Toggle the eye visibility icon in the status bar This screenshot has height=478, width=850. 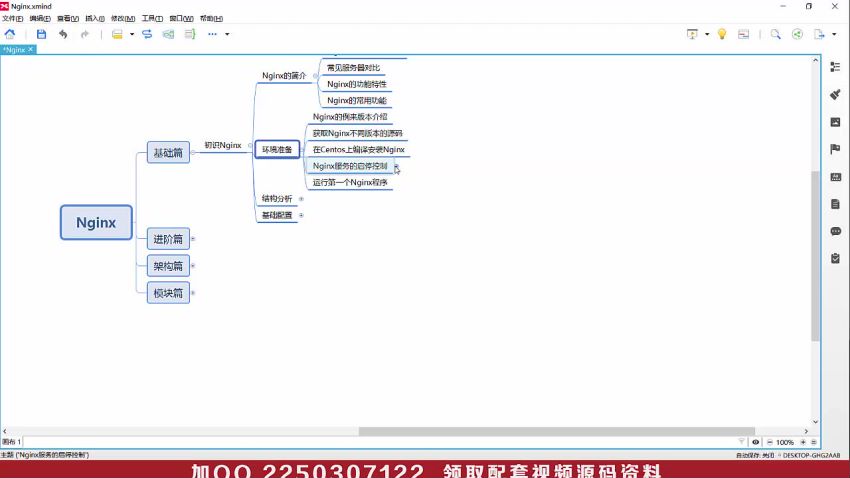point(755,442)
